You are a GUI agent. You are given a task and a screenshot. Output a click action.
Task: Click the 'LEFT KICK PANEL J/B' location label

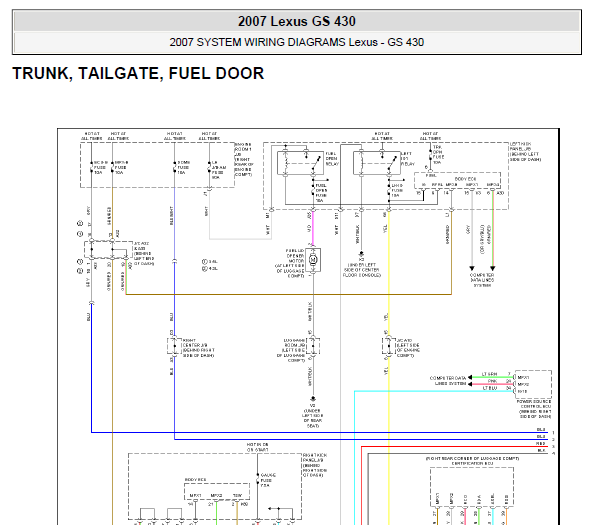point(525,152)
